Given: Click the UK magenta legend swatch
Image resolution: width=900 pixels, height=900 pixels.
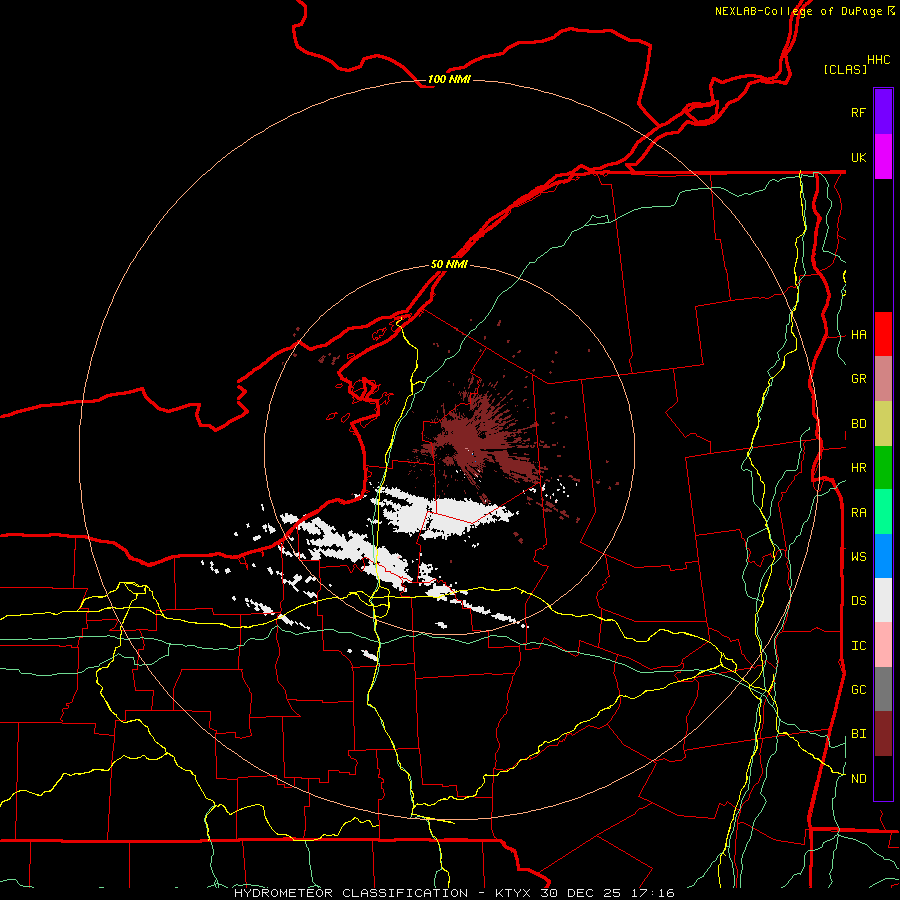Looking at the screenshot, I should tap(883, 157).
